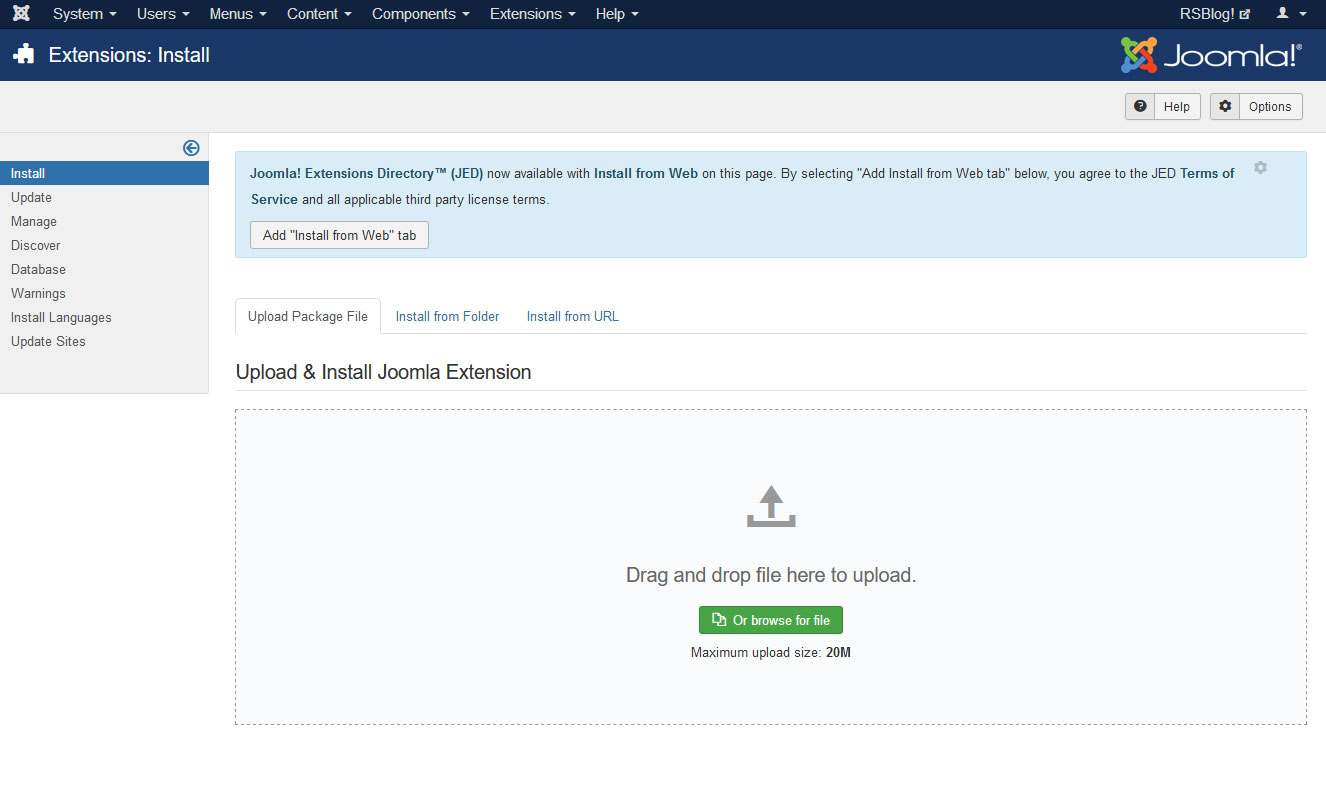Image resolution: width=1326 pixels, height=803 pixels.
Task: Click the "Extensions: Install" page title
Action: click(129, 55)
